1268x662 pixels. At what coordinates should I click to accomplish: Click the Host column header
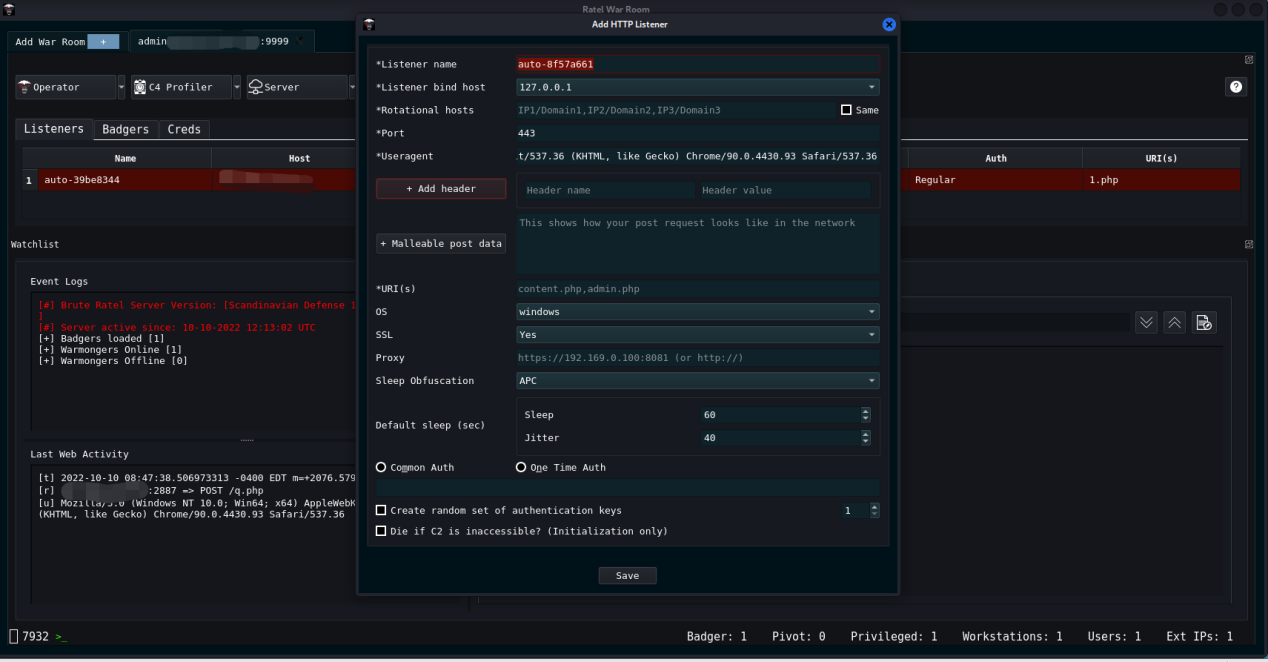[x=299, y=158]
